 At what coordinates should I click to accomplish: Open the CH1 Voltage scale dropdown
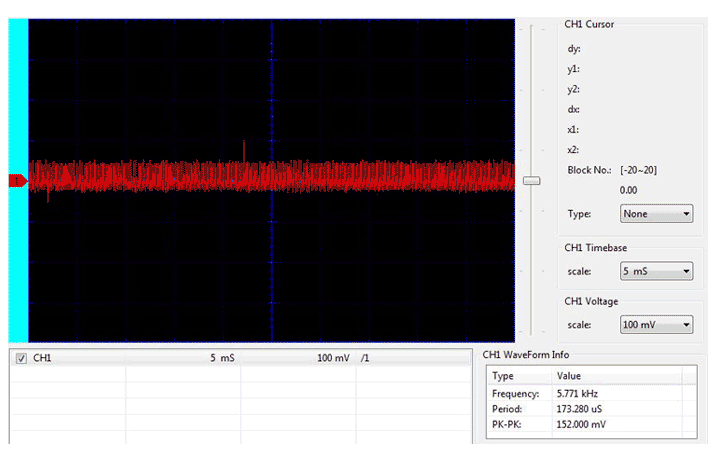tap(657, 325)
